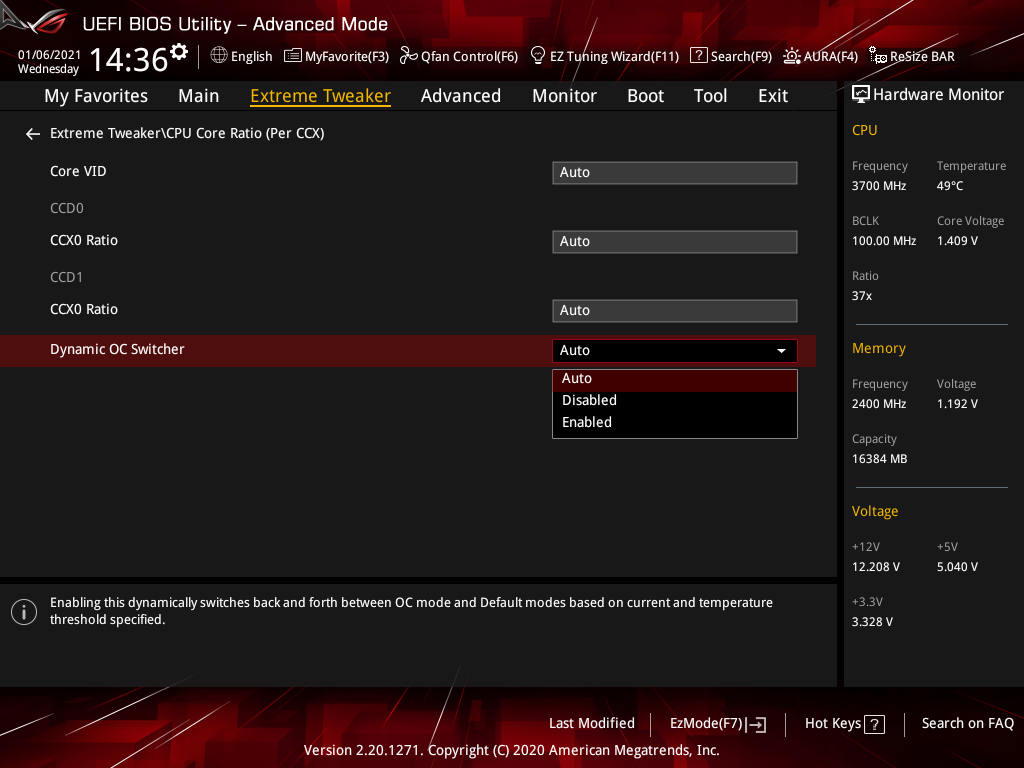Select the Dynamic OC Switcher row label
This screenshot has height=768, width=1024.
coord(117,349)
